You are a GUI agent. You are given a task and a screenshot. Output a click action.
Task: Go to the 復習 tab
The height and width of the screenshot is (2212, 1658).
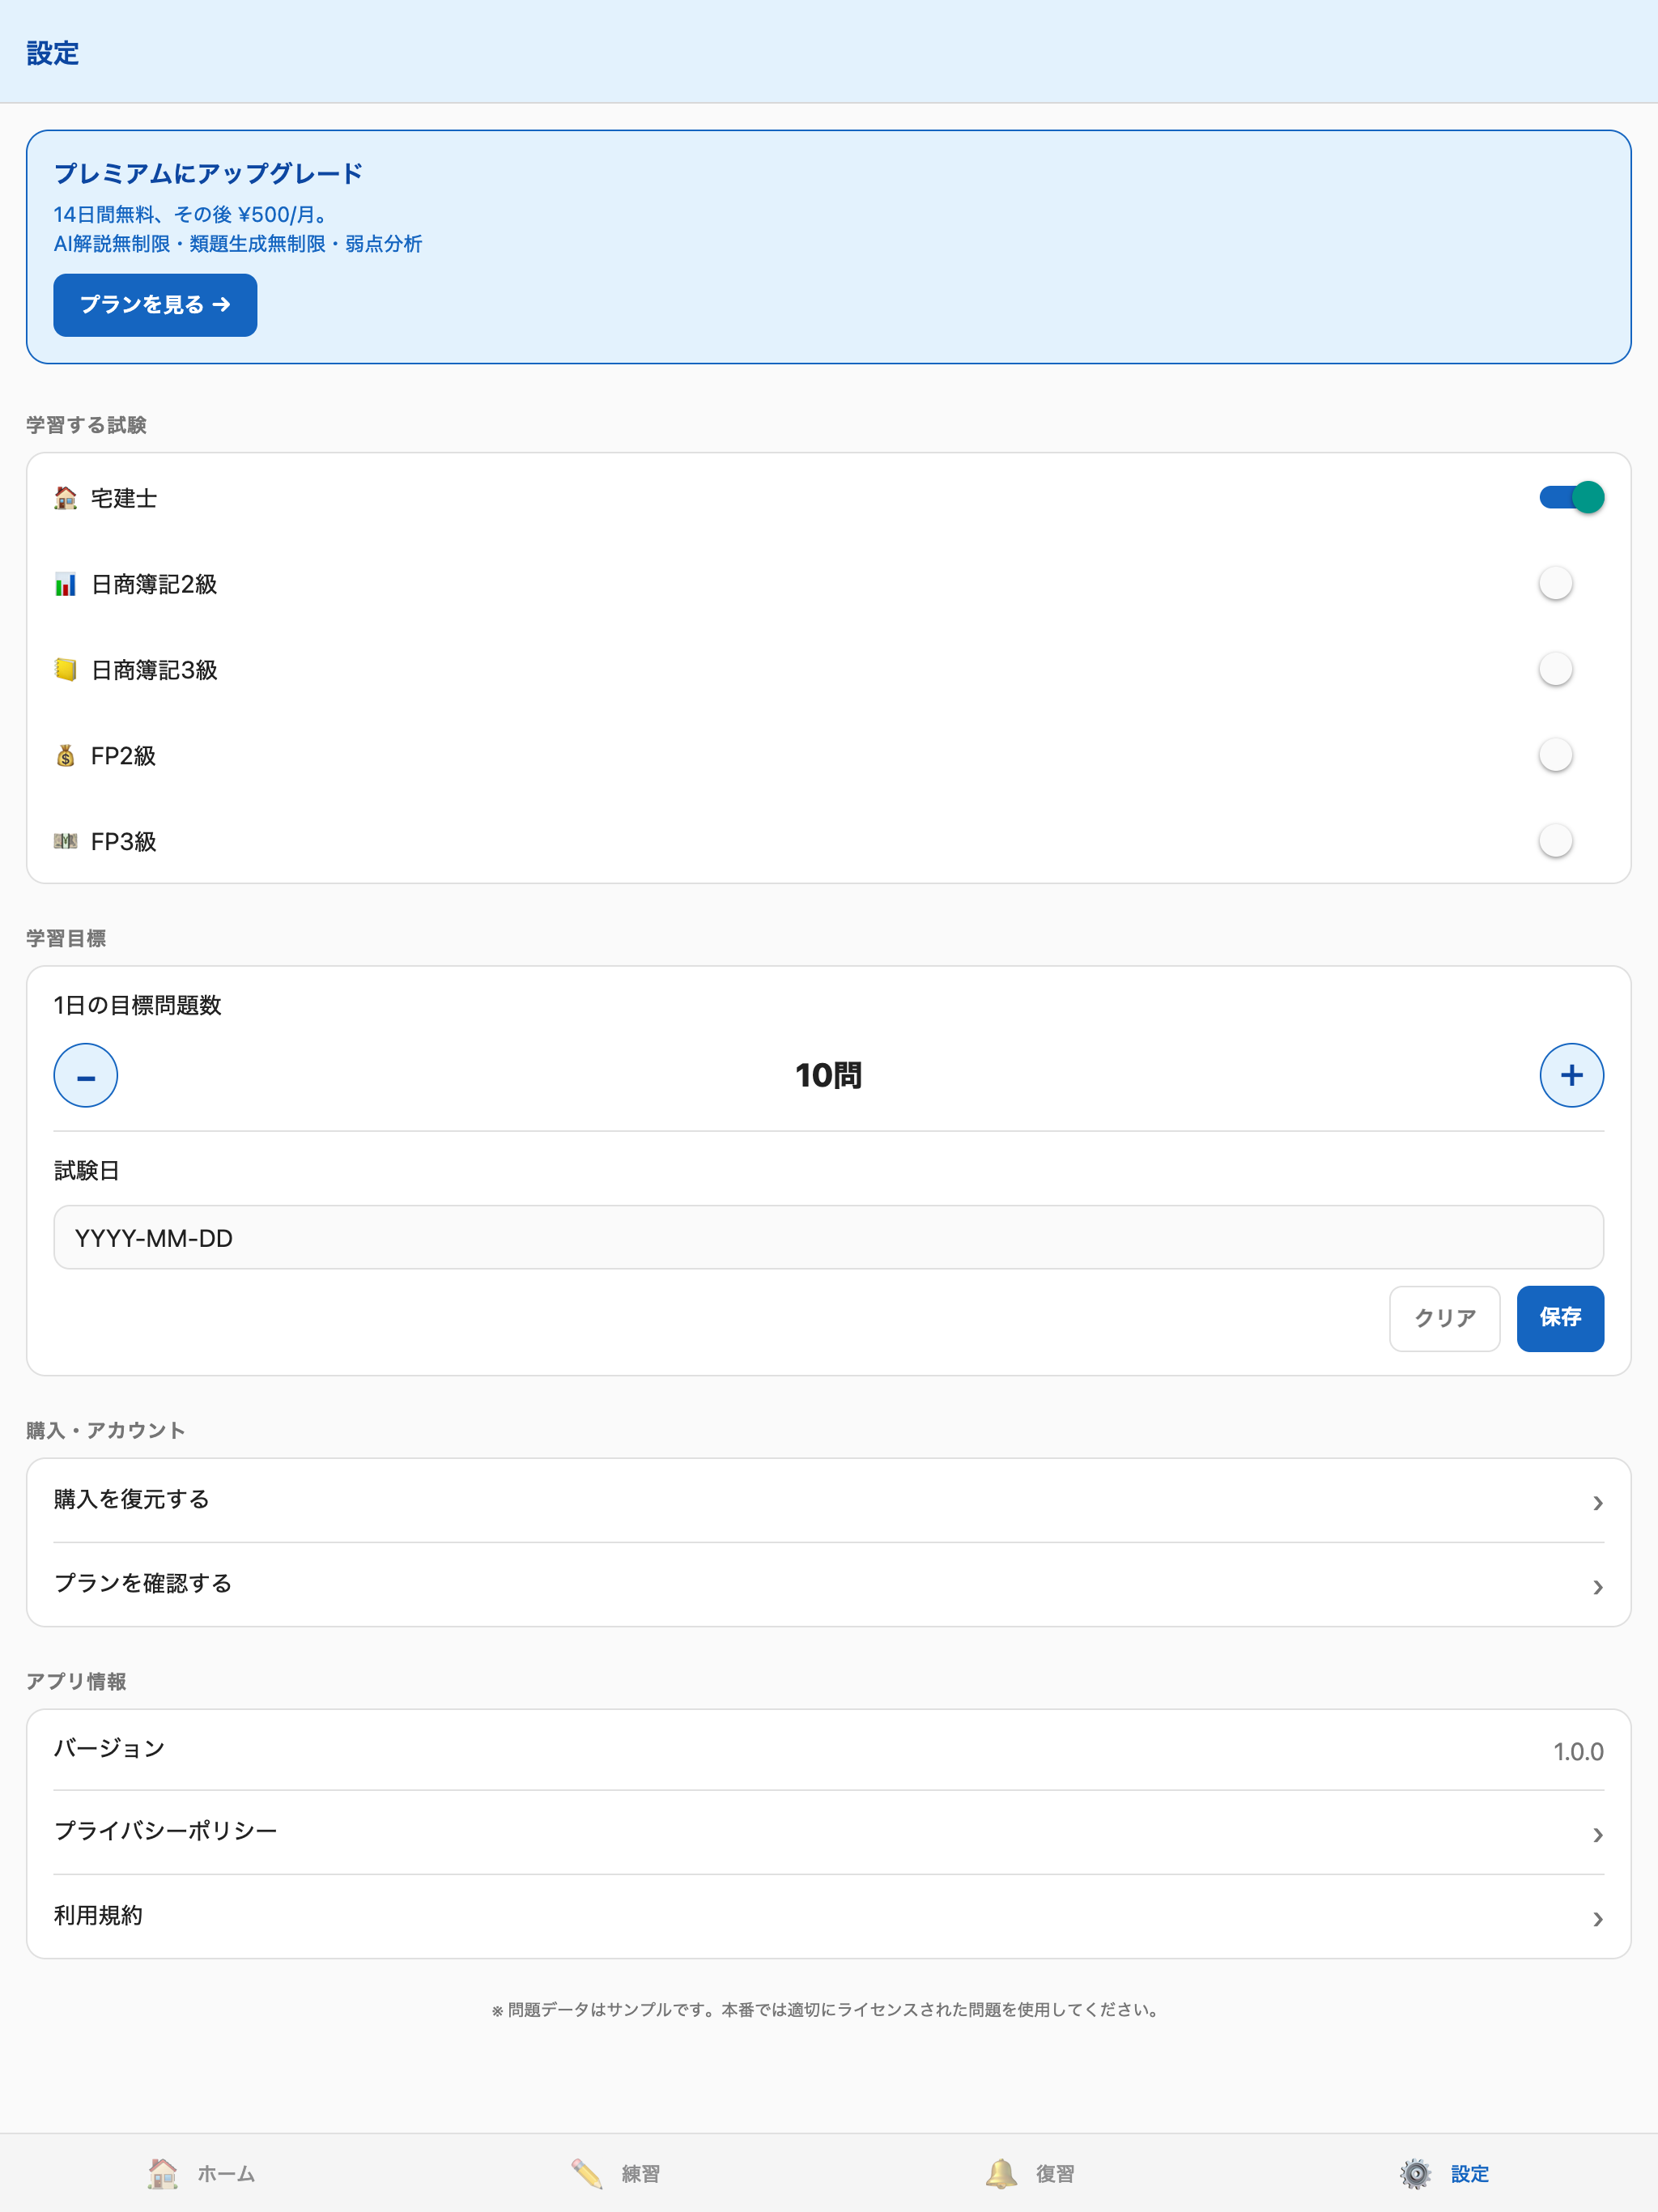(x=1036, y=2173)
